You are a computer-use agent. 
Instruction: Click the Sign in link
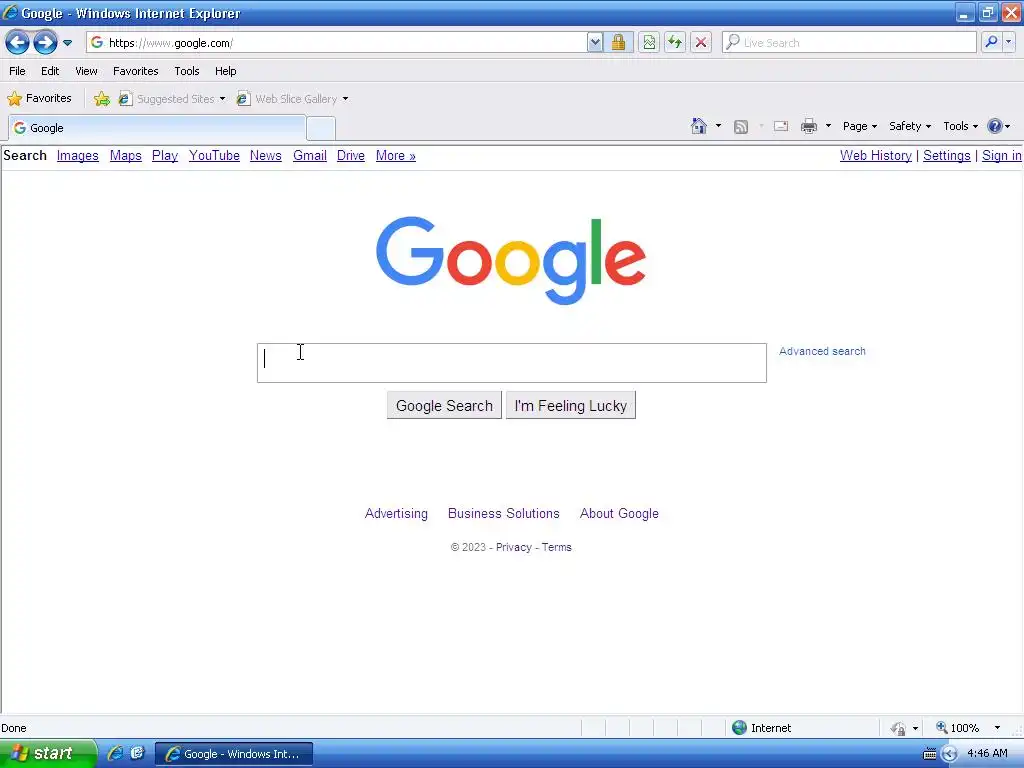(1001, 155)
